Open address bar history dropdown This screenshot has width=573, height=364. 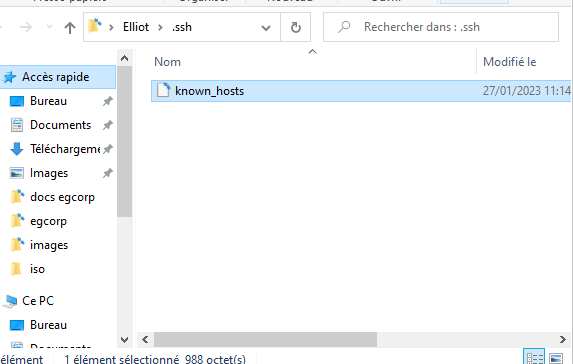(x=266, y=27)
